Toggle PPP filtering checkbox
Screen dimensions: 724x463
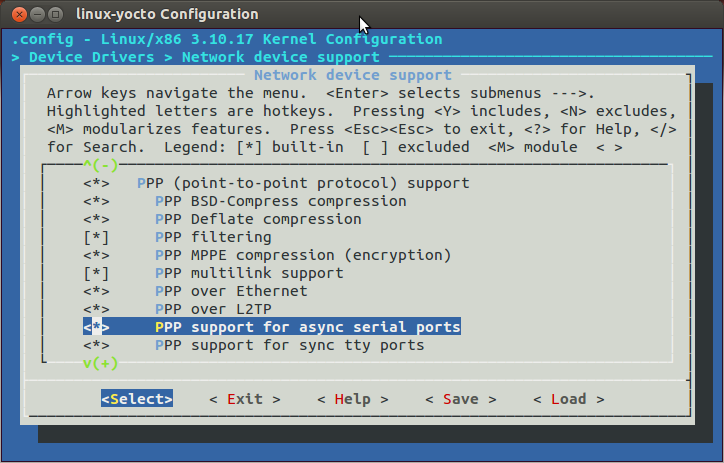[97, 237]
